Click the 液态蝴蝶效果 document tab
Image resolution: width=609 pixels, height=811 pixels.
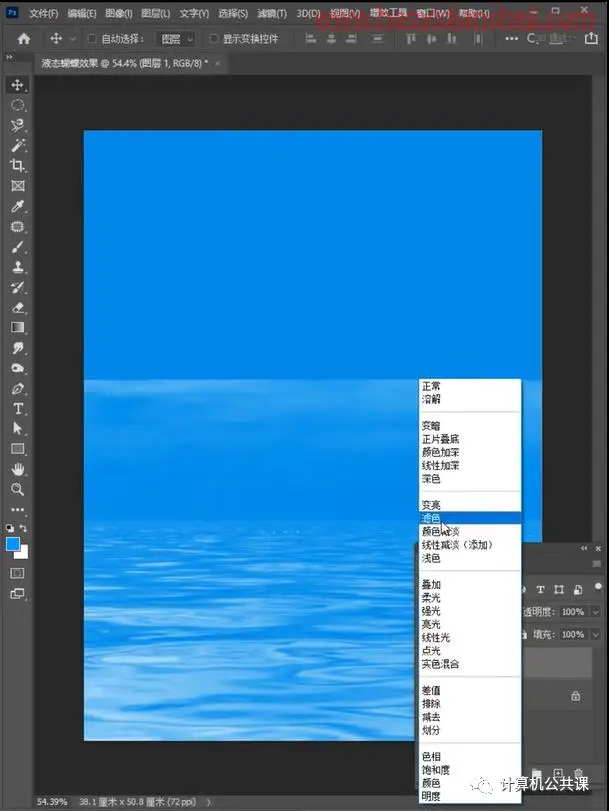[124, 63]
